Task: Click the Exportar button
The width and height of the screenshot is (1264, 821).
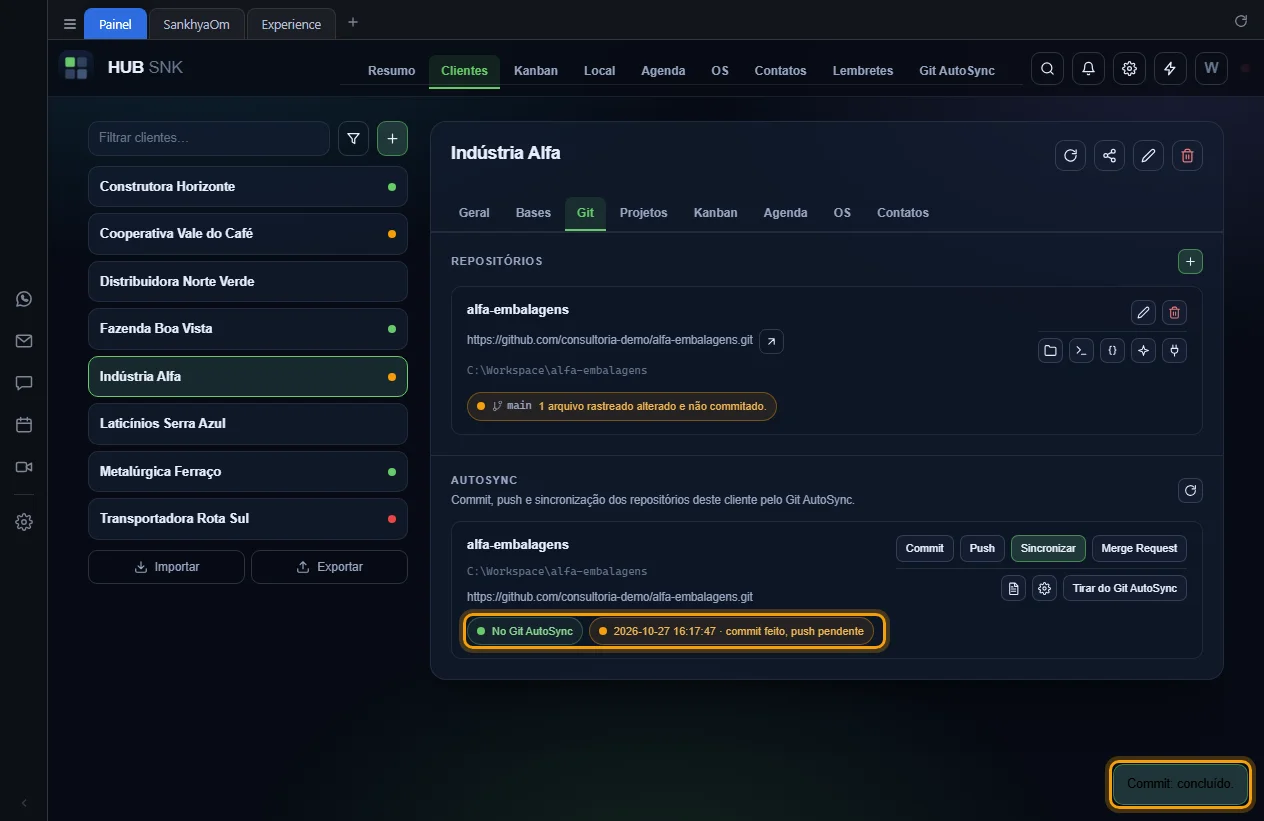Action: (x=329, y=567)
